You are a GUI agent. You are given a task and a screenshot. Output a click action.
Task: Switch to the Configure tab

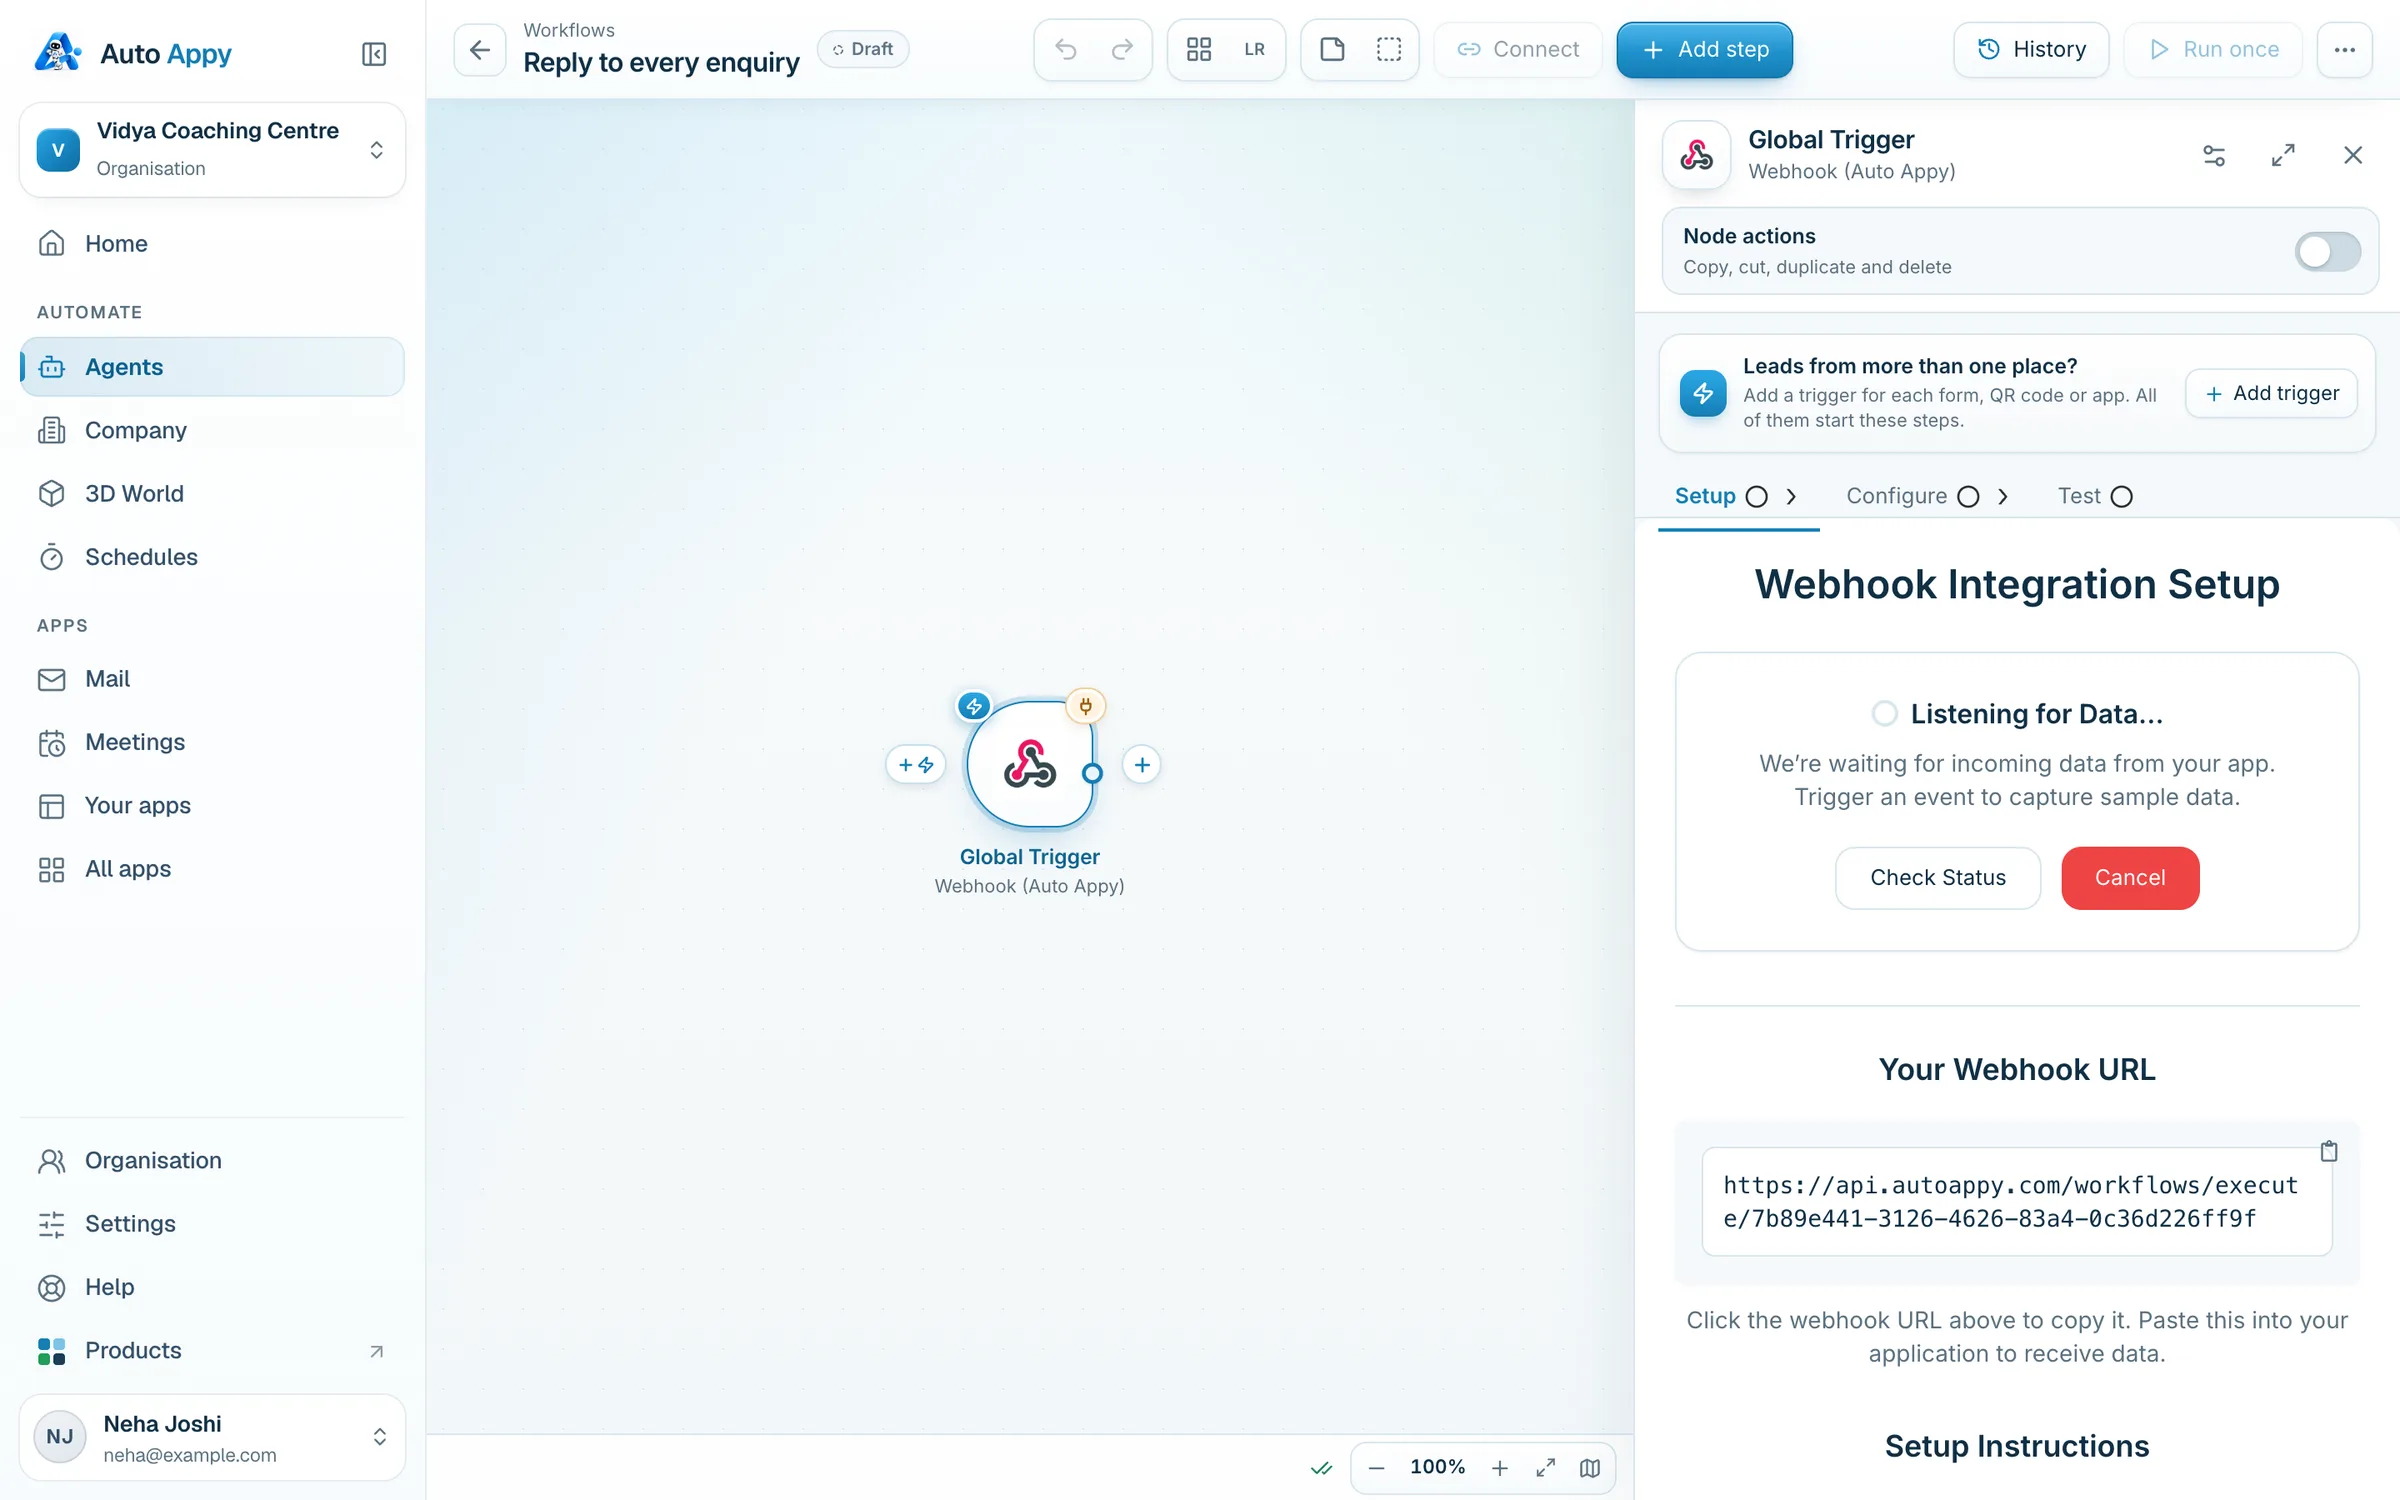1926,496
